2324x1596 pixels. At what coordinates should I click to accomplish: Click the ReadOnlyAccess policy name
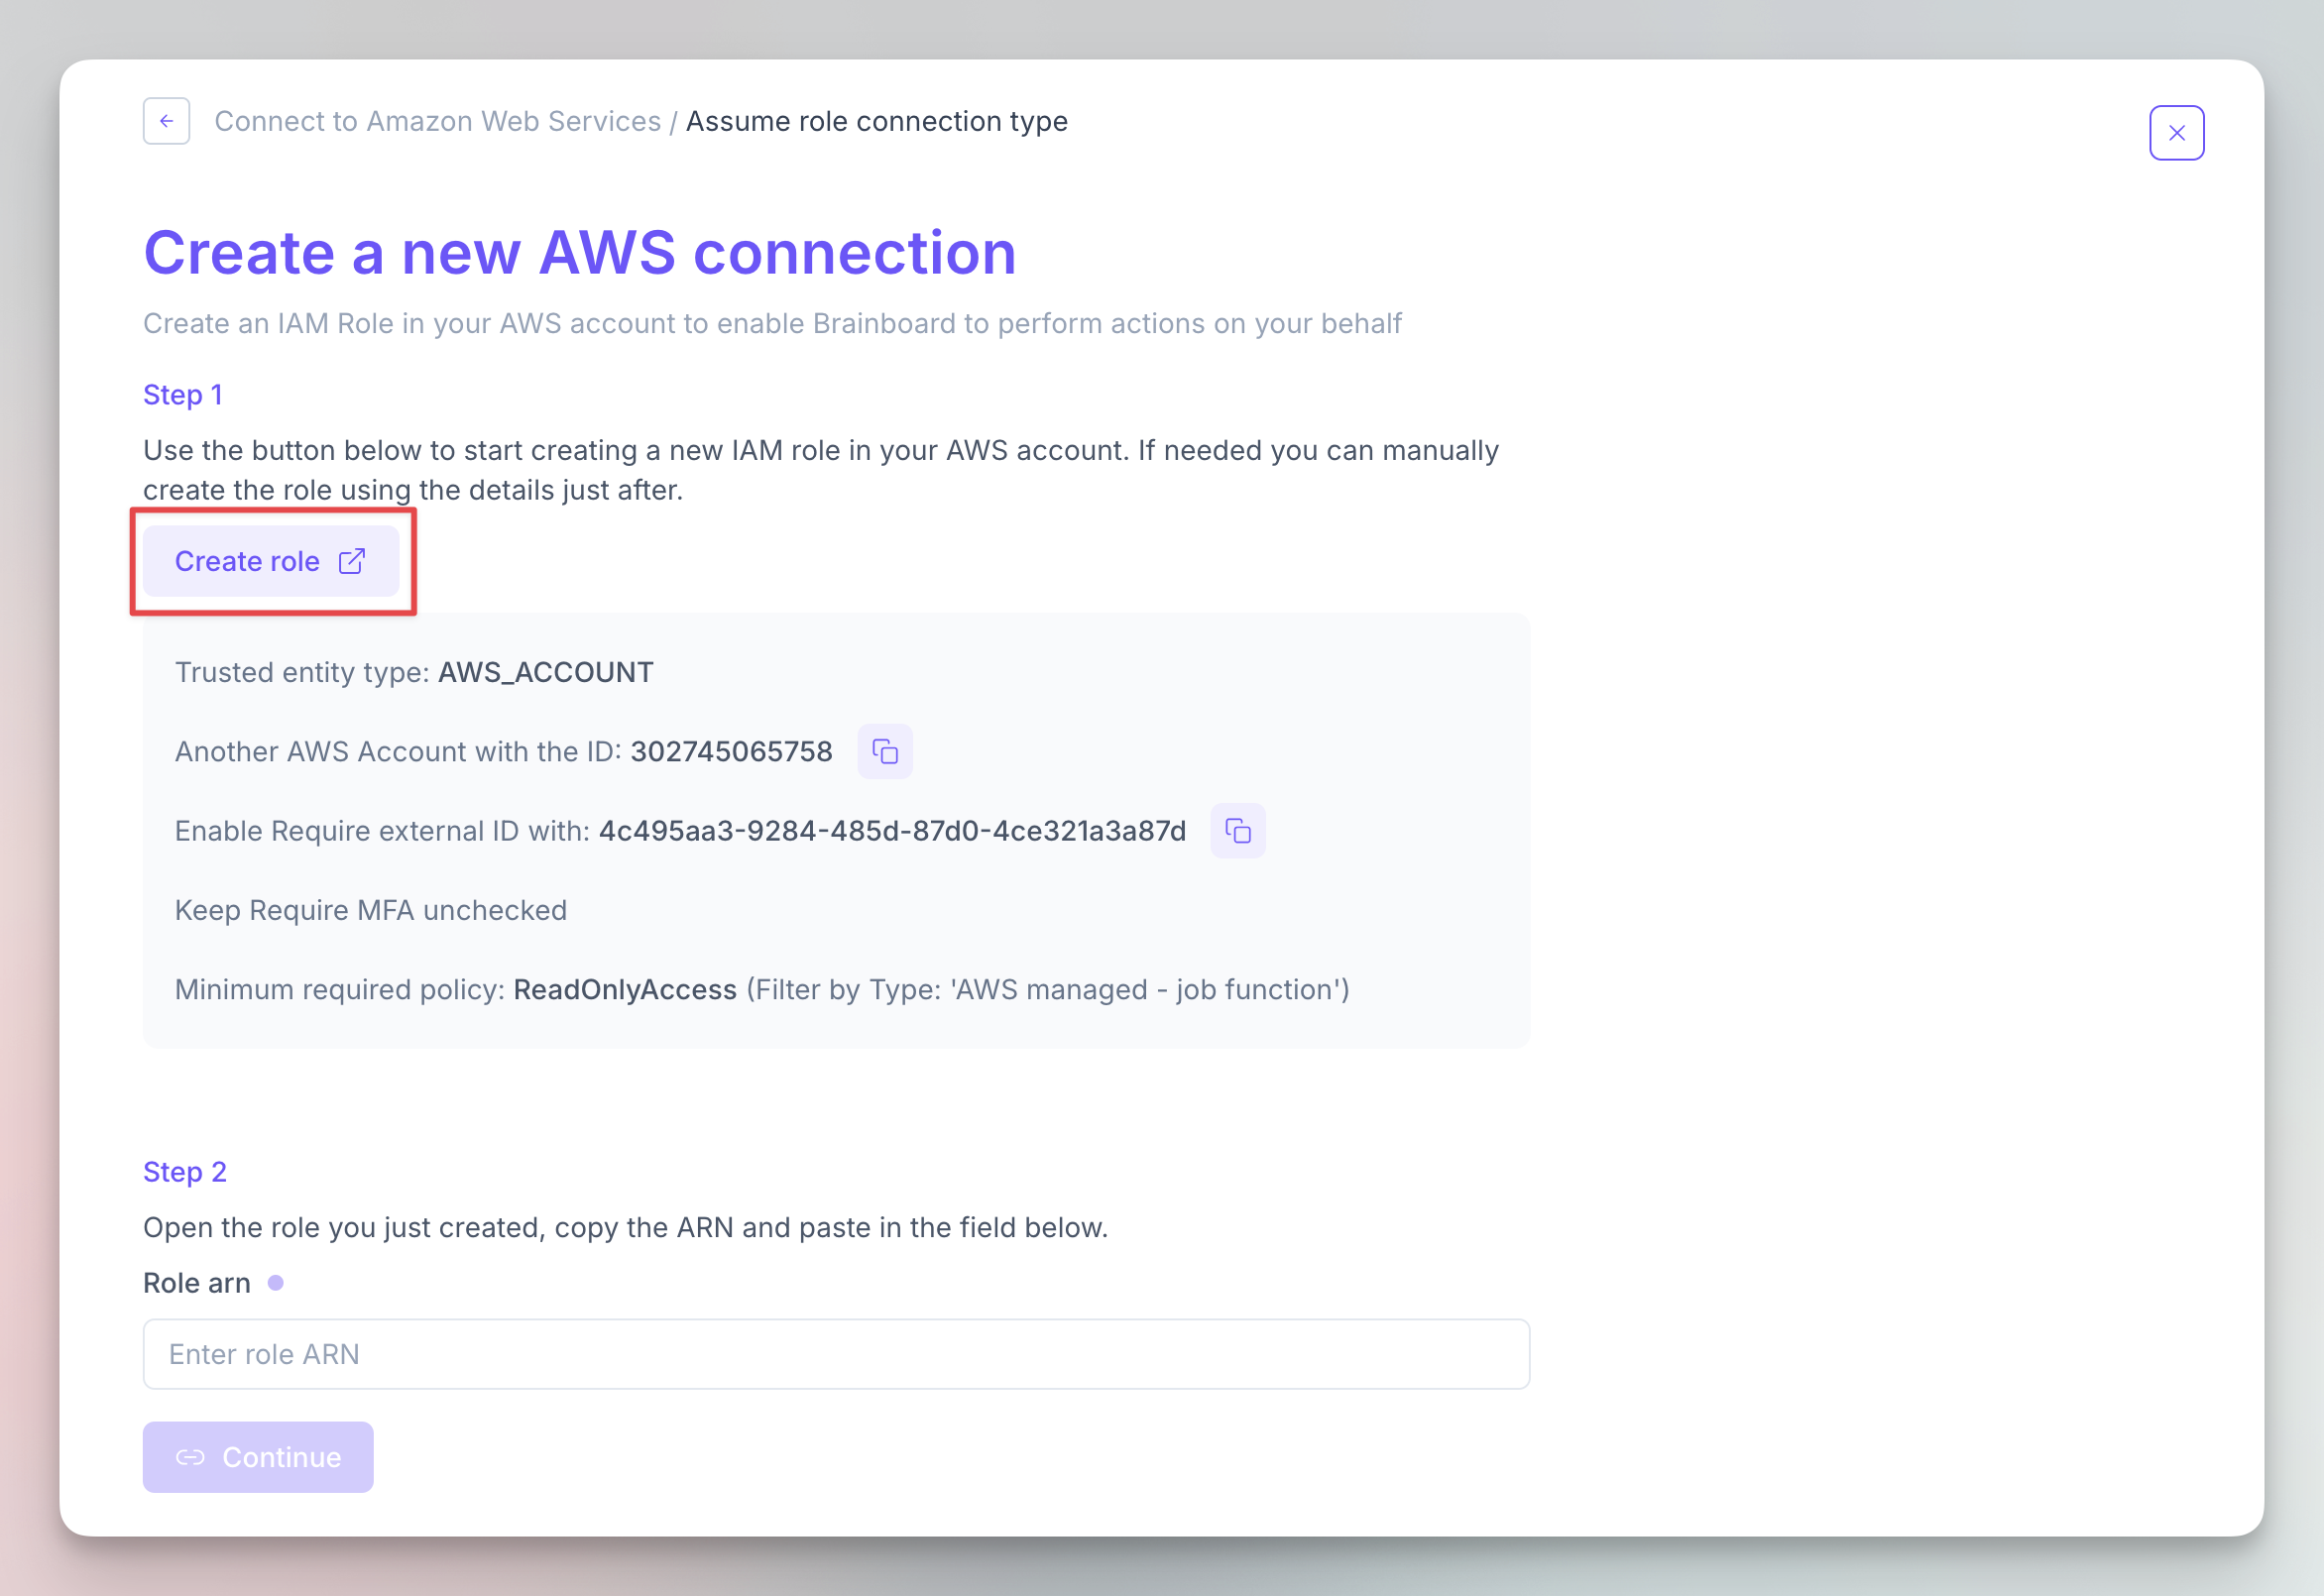pos(625,990)
